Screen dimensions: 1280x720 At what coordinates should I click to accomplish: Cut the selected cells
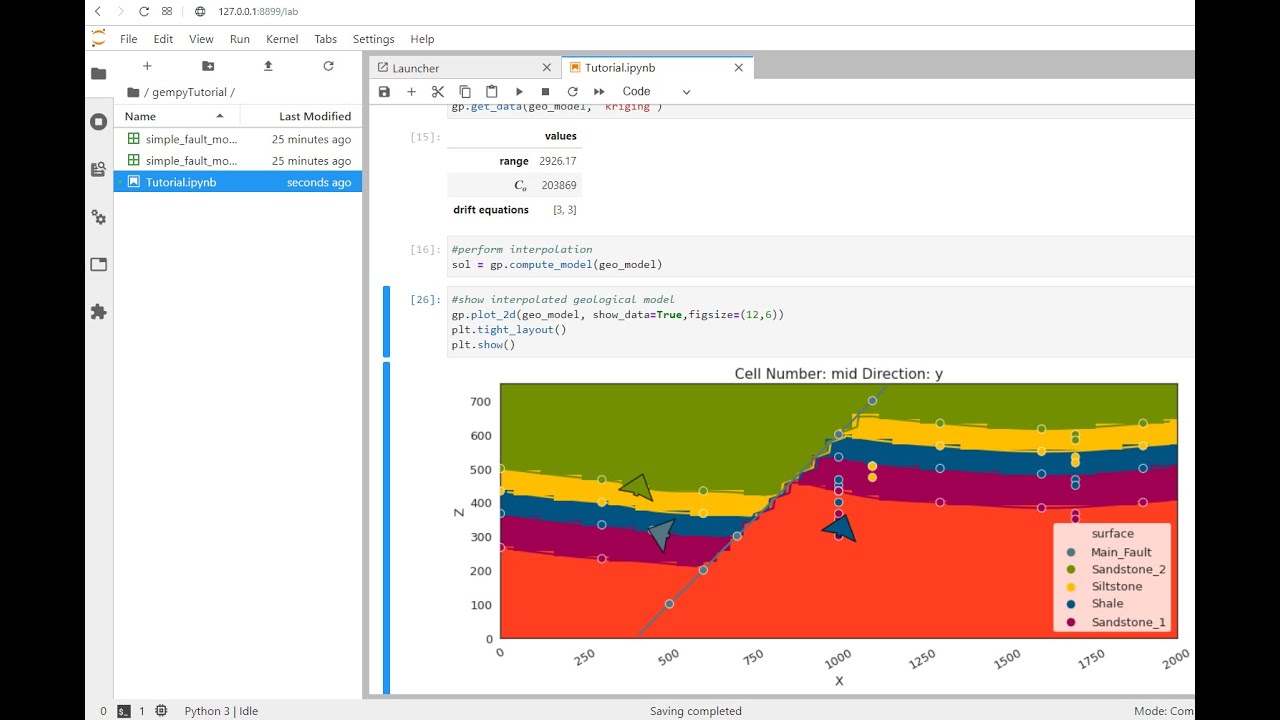coord(438,91)
